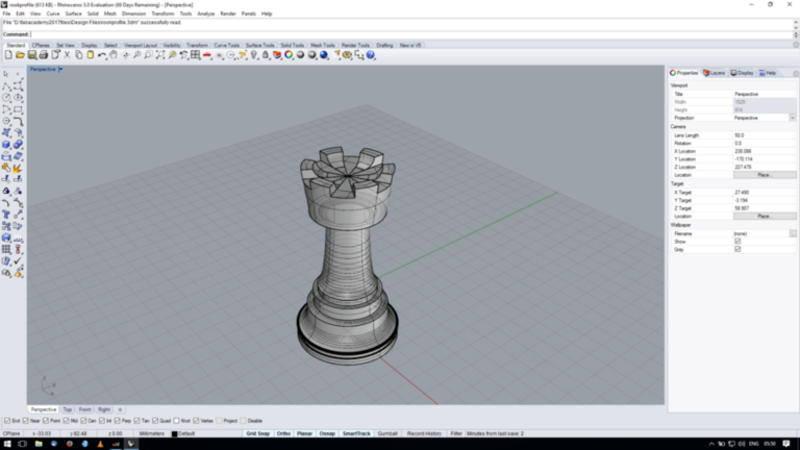Click the checkmark Check Objects icon
This screenshot has width=800, height=450.
pyautogui.click(x=18, y=261)
